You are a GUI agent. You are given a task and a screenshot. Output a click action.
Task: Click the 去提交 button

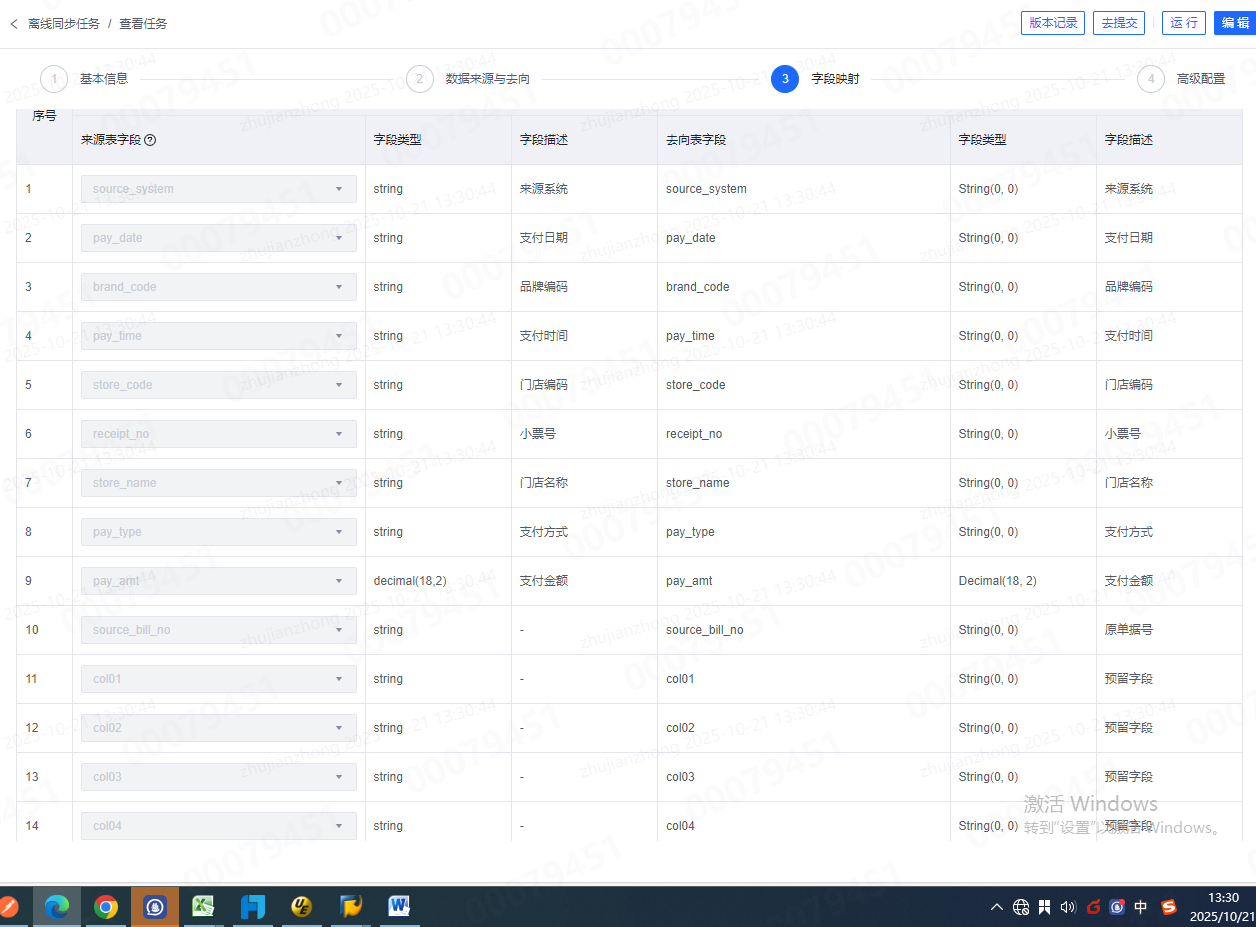1119,23
